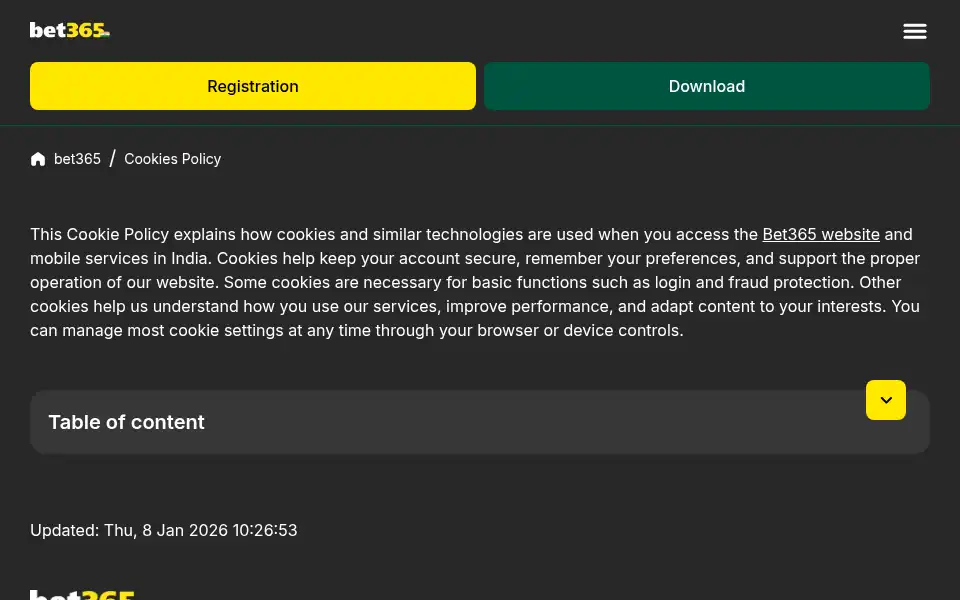The image size is (960, 600).
Task: Open the hamburger menu icon
Action: 915,31
